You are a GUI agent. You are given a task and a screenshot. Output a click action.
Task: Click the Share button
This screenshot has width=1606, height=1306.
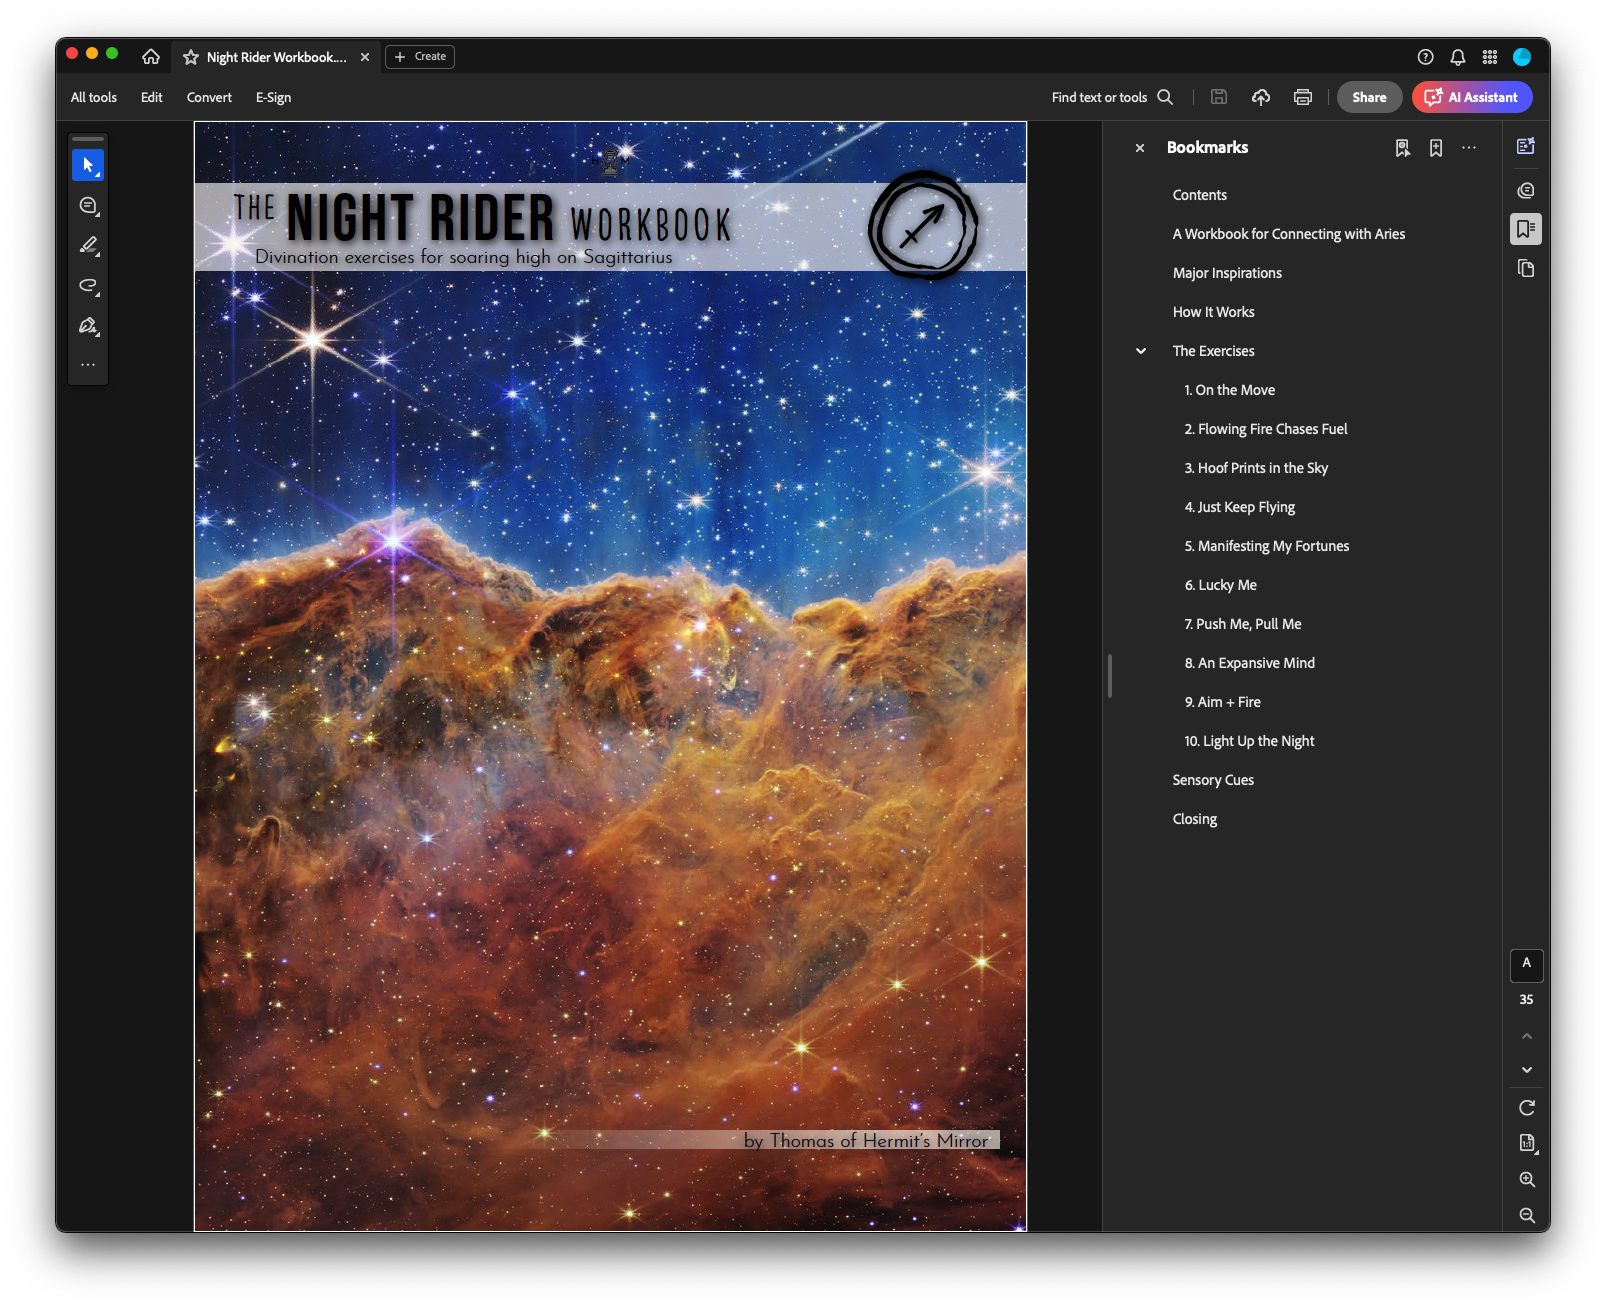coord(1369,97)
